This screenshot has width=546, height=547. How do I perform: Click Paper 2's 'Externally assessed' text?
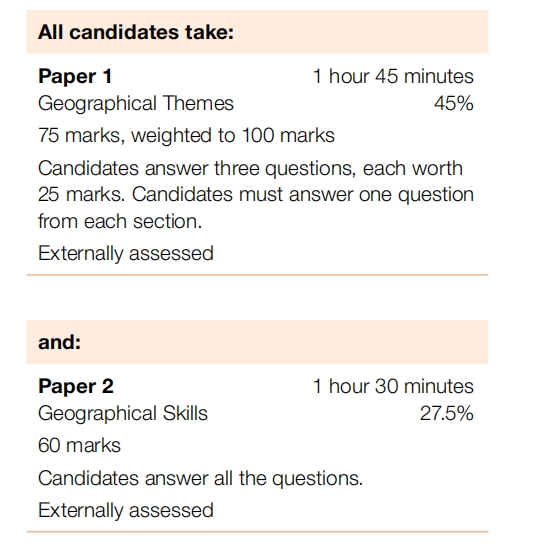coord(126,510)
